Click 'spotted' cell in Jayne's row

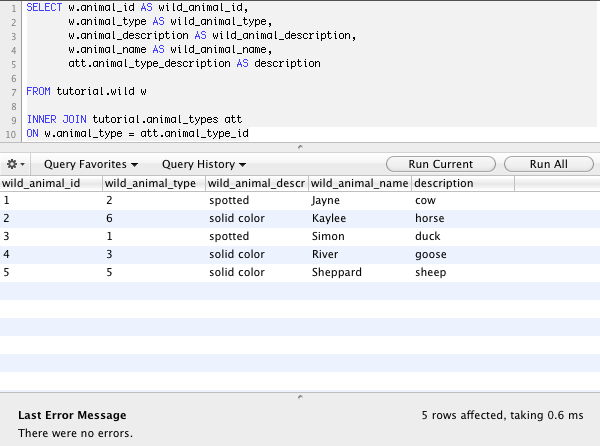pos(257,200)
